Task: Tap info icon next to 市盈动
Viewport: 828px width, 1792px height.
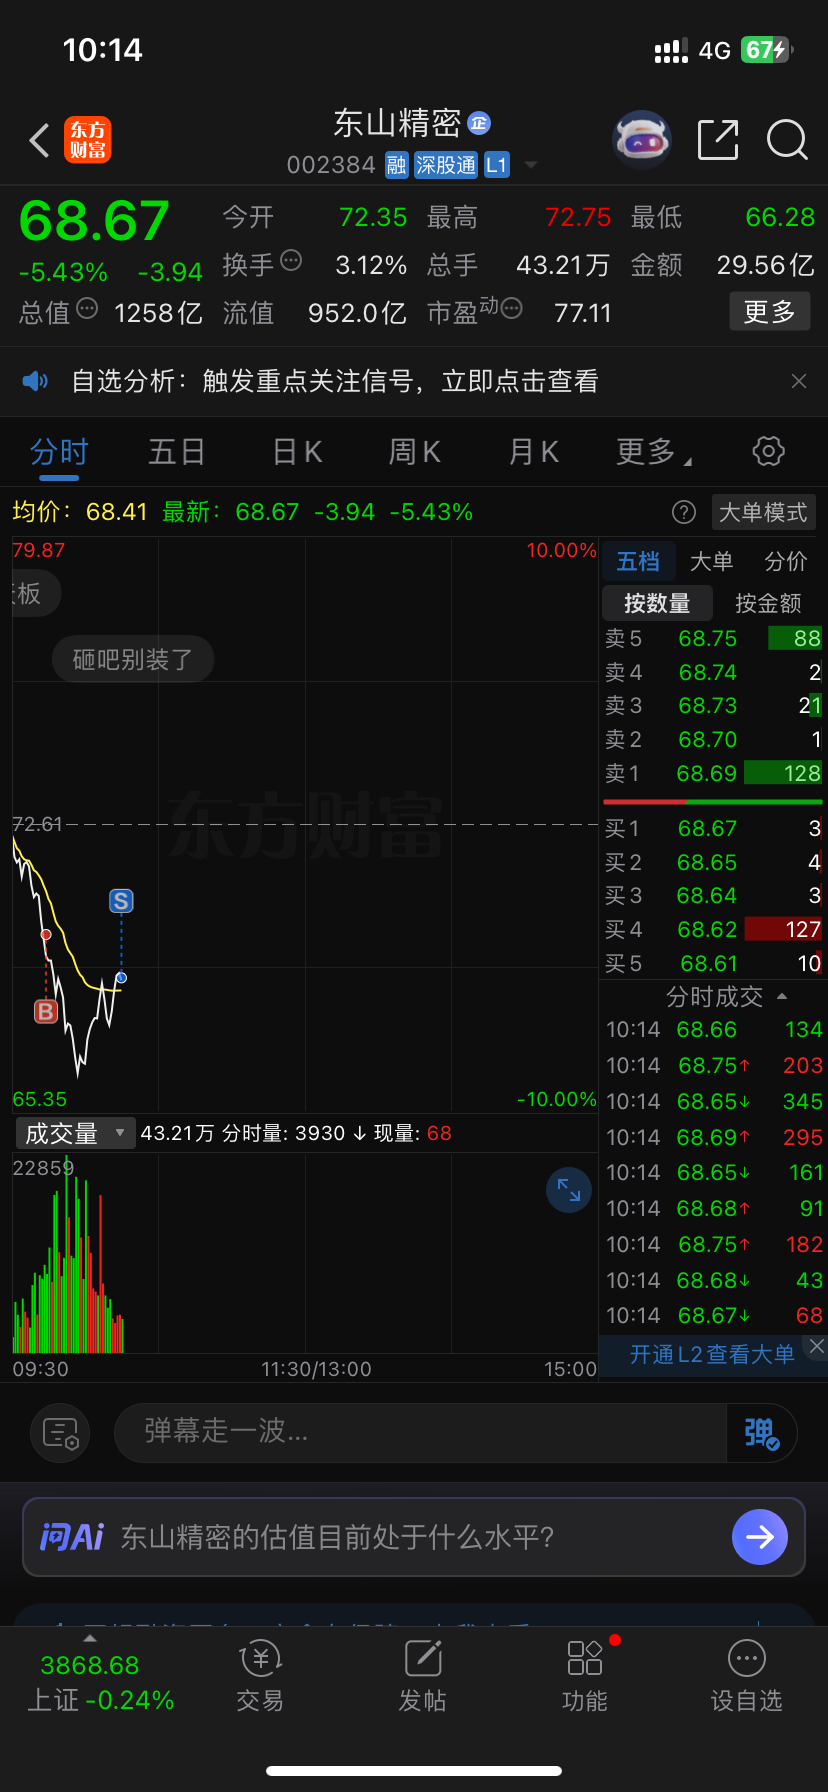Action: tap(512, 308)
